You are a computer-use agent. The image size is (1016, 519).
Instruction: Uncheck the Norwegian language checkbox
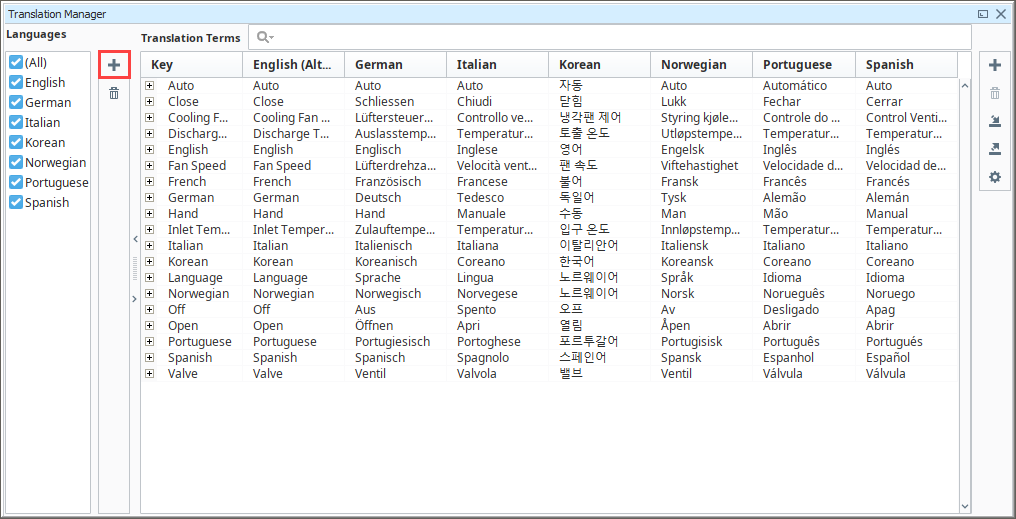pyautogui.click(x=16, y=163)
